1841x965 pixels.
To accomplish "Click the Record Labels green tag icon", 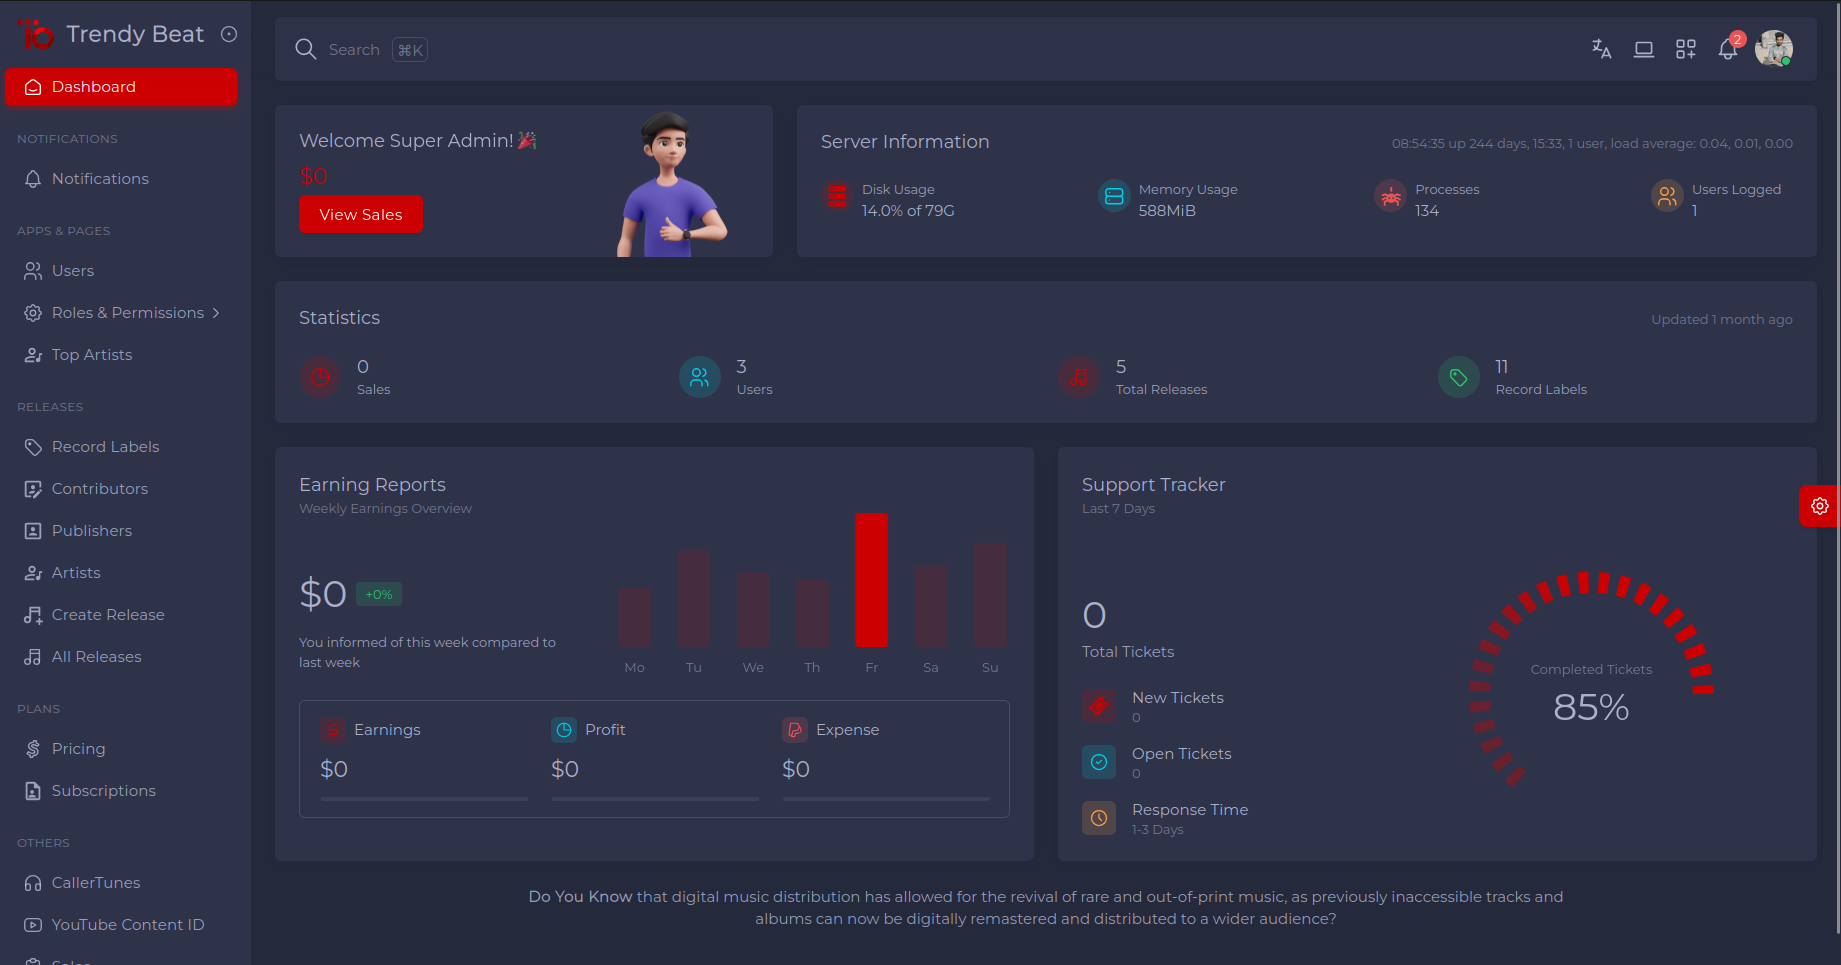I will click(1458, 377).
